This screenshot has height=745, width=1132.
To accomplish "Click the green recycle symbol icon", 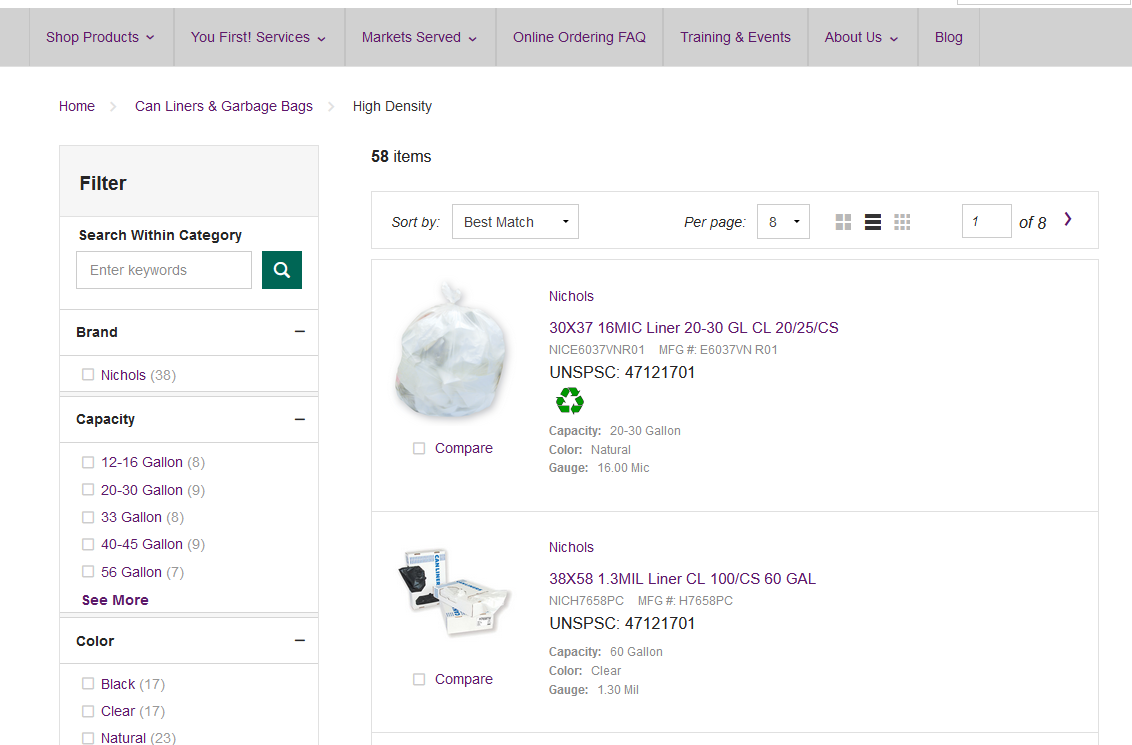I will pyautogui.click(x=570, y=401).
